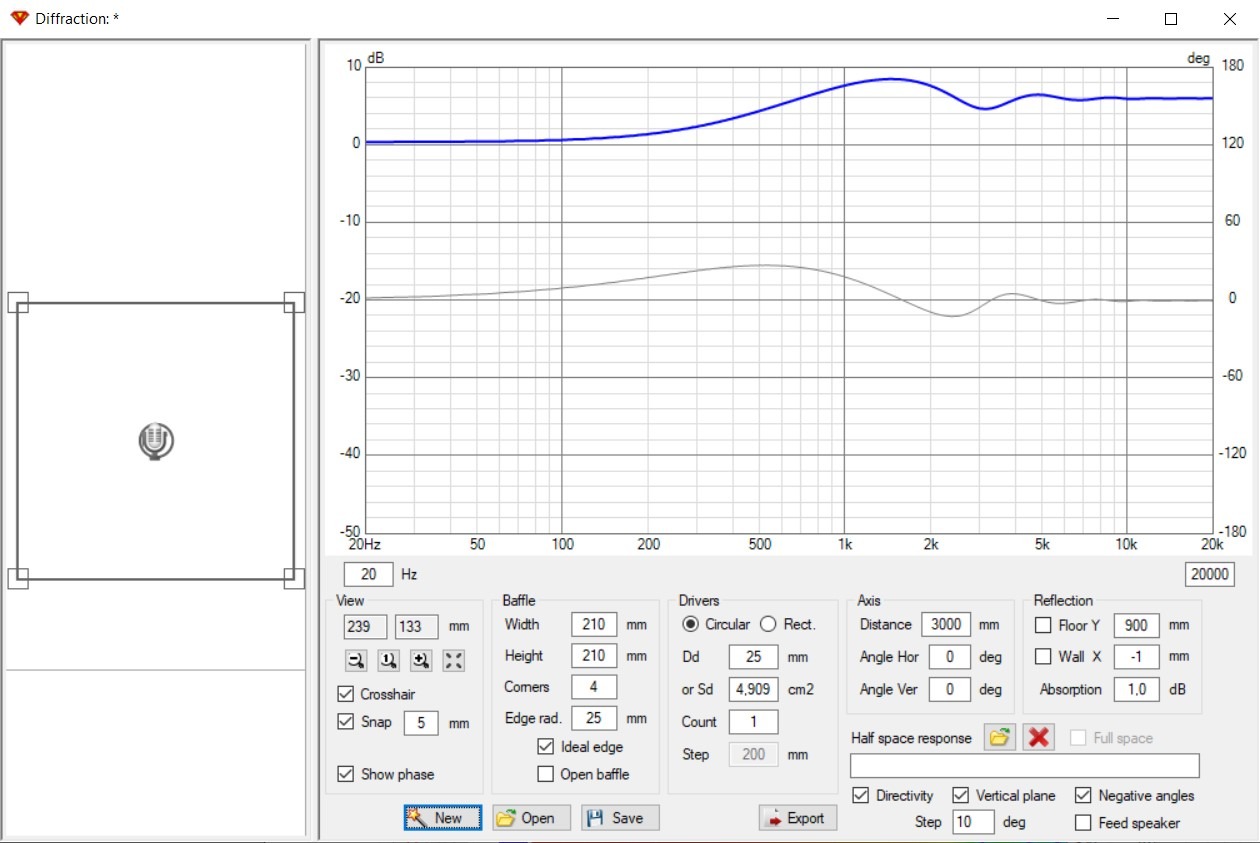Click the Axis Distance field

pyautogui.click(x=946, y=624)
